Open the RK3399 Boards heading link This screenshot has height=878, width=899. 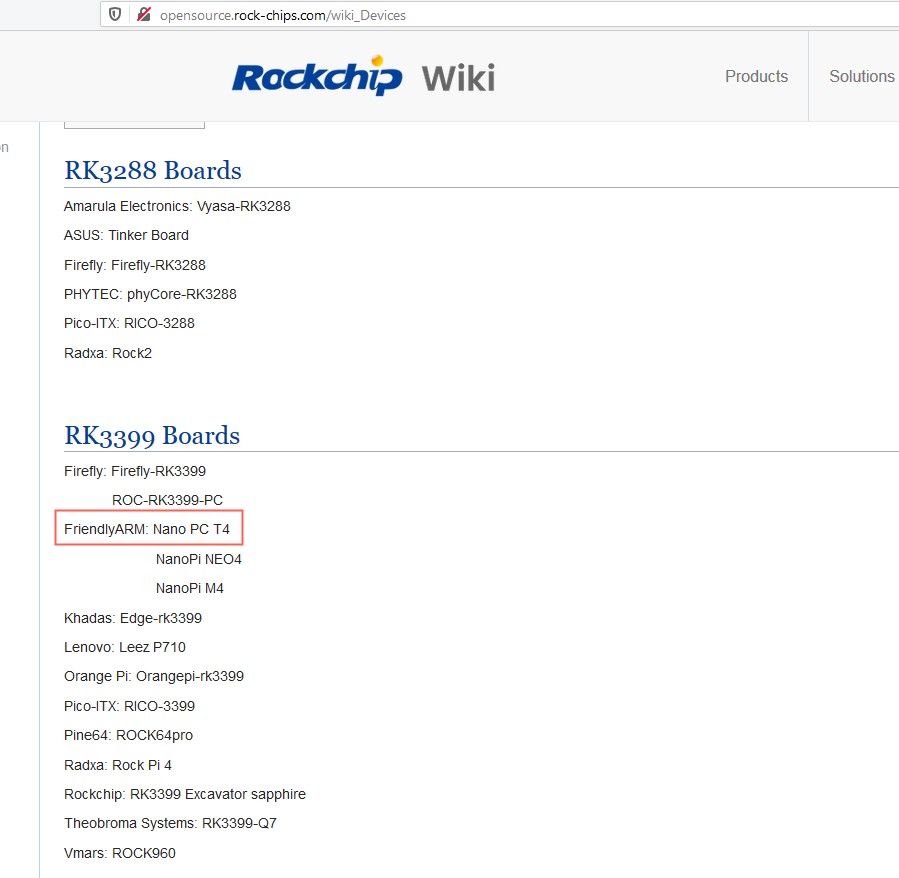tap(151, 436)
